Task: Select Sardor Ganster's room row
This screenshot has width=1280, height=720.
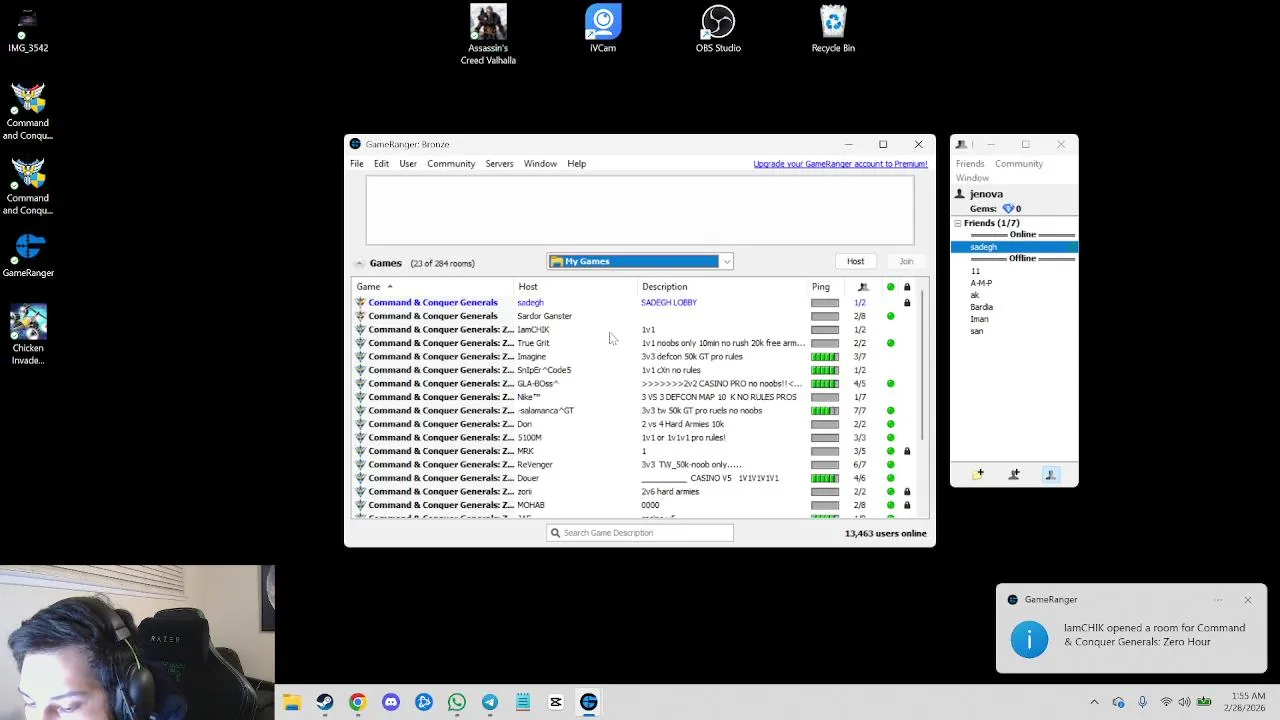Action: (x=635, y=316)
